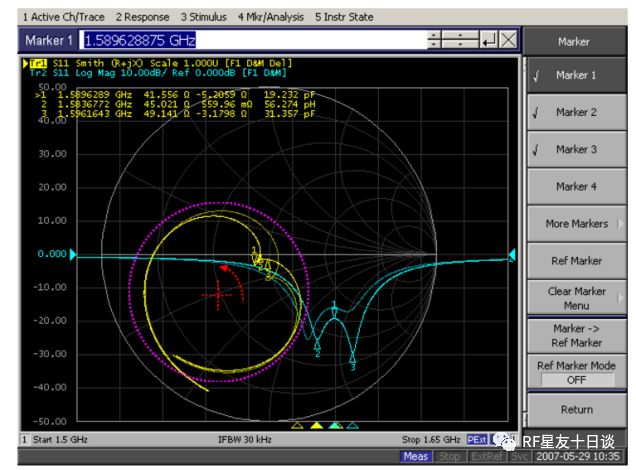Open the 2 Response menu
This screenshot has width=636, height=470.
(x=142, y=17)
